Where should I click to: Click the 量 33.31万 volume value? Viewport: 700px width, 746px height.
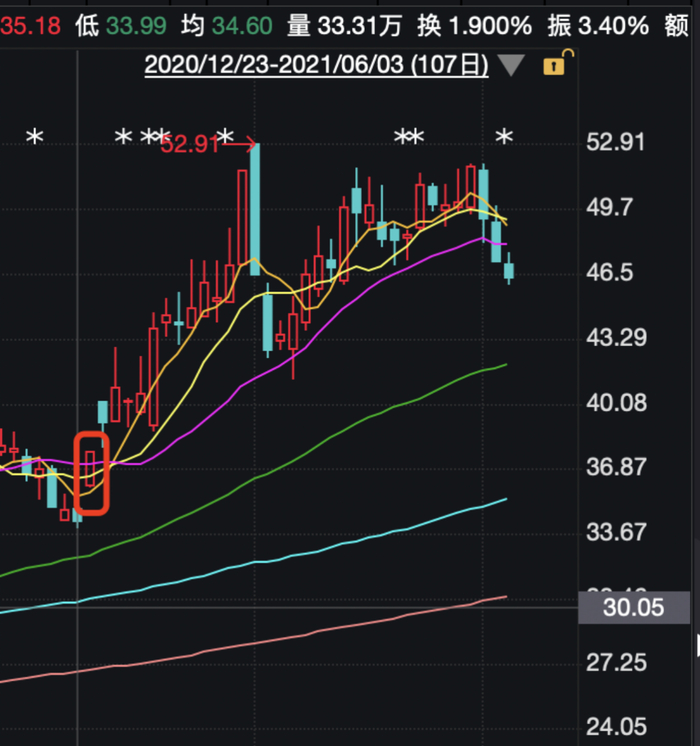point(345,26)
